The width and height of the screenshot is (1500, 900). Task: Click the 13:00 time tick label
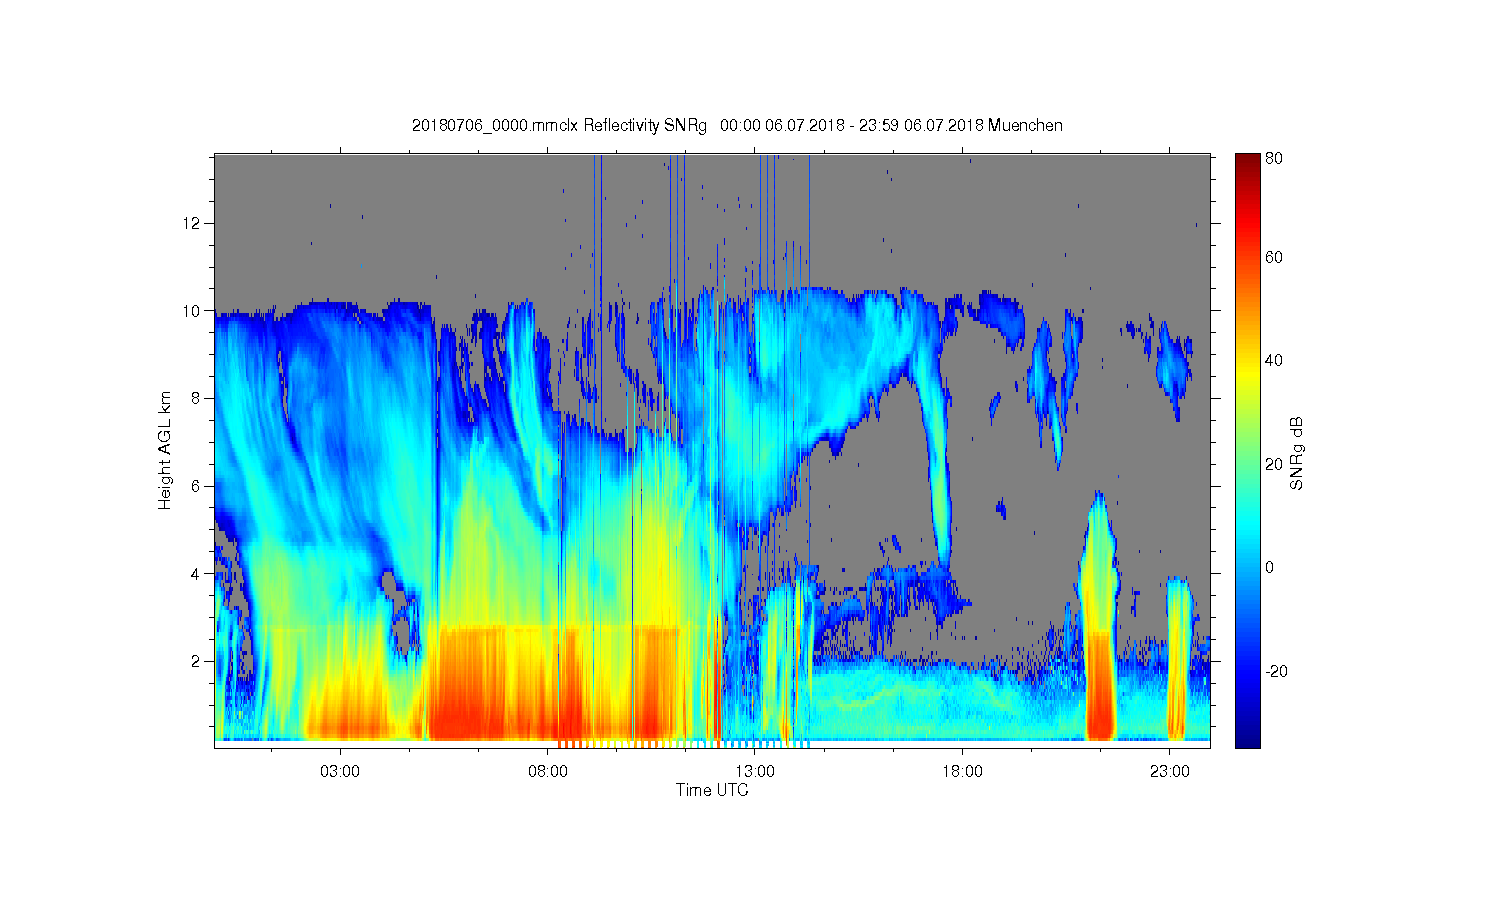(x=755, y=772)
